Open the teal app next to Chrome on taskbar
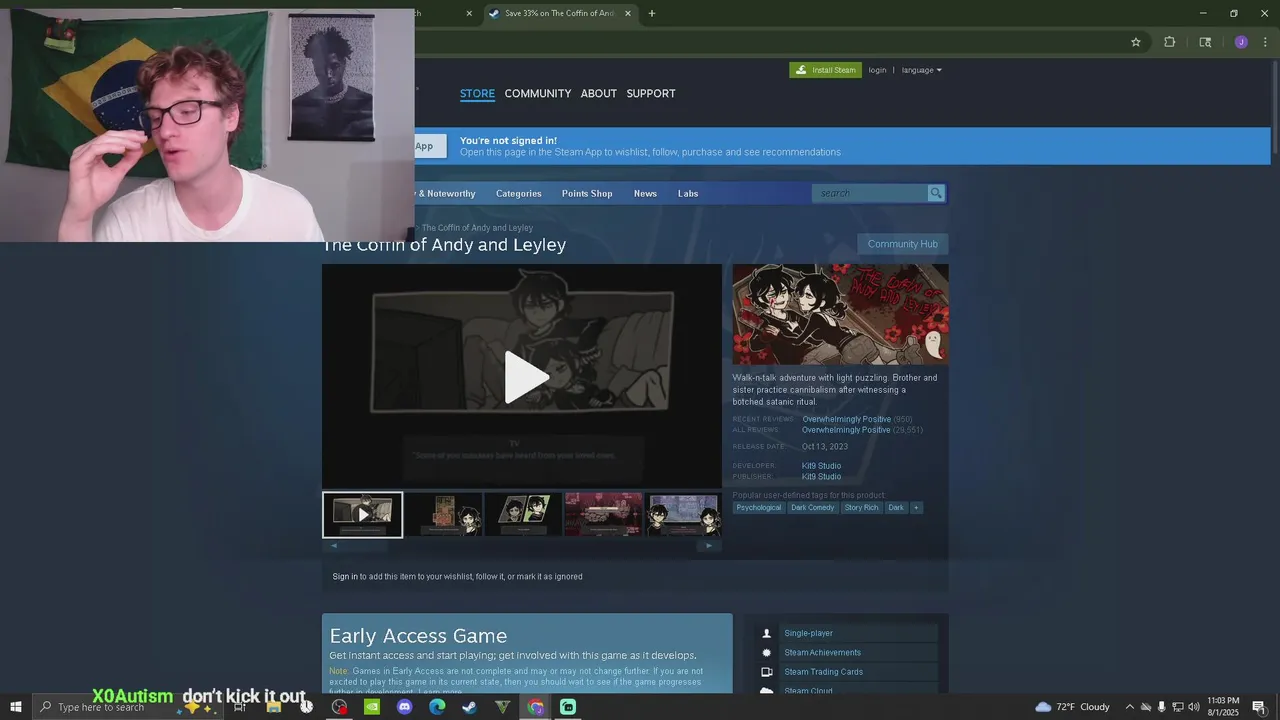 coord(568,707)
